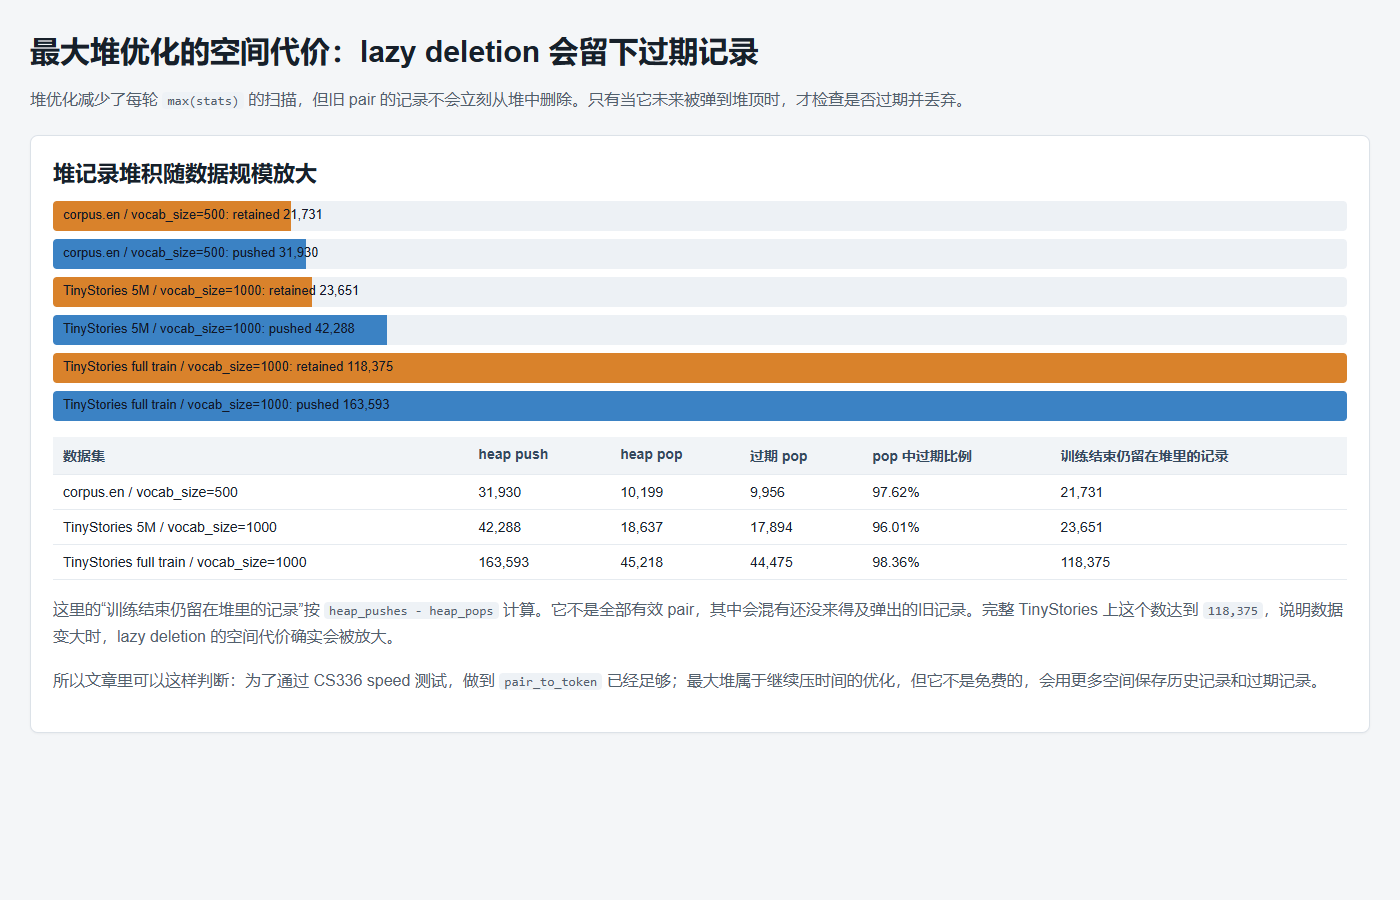The image size is (1400, 900).
Task: Click the page title about lazy deletion
Action: (x=394, y=52)
